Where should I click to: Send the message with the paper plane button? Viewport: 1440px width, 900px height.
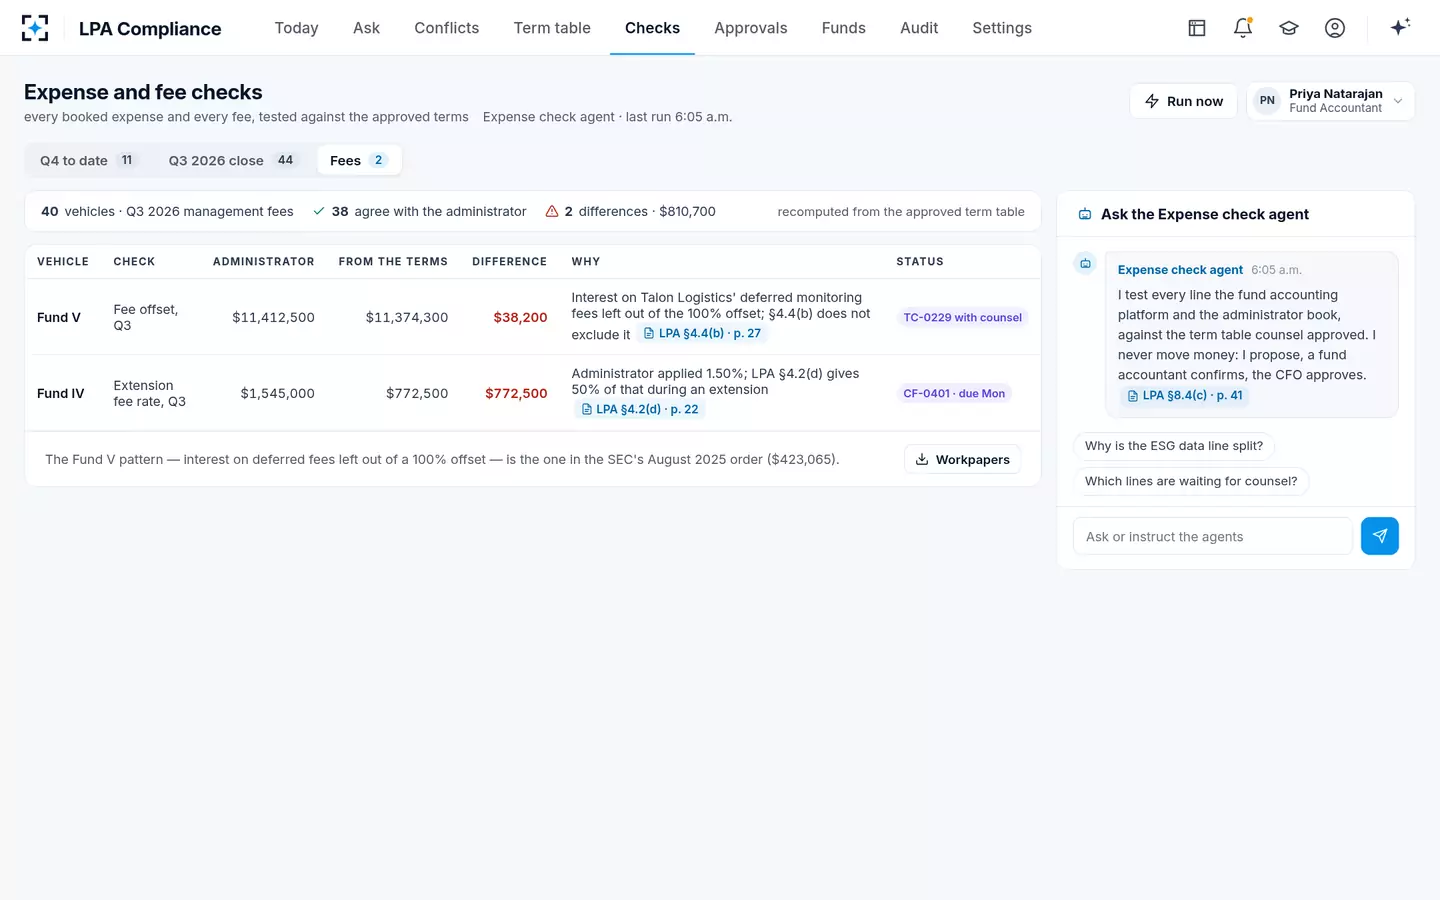tap(1380, 536)
